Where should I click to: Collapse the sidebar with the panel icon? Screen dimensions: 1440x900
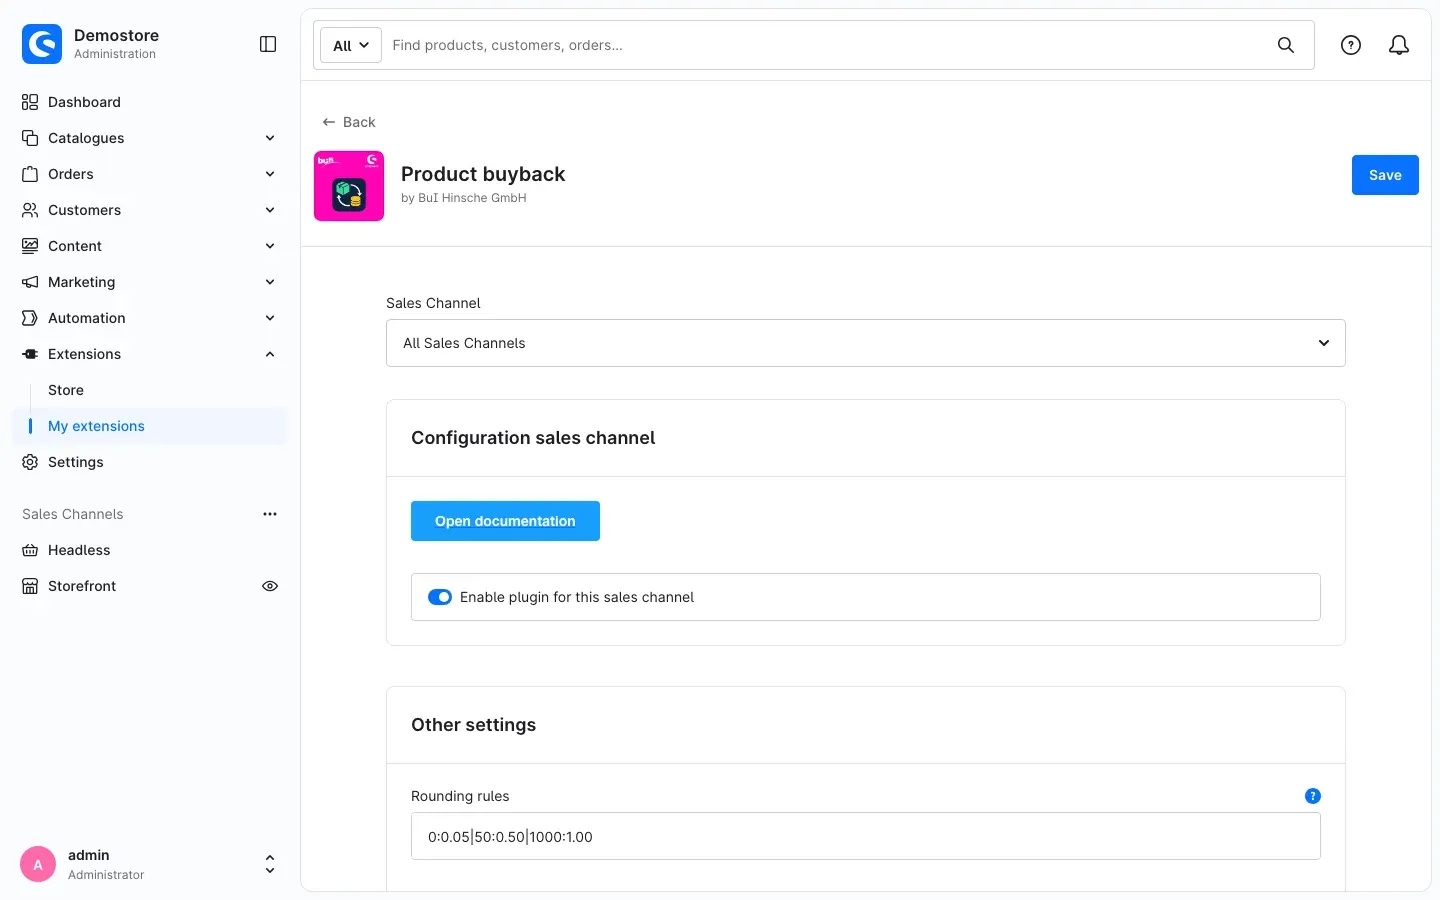click(x=268, y=44)
